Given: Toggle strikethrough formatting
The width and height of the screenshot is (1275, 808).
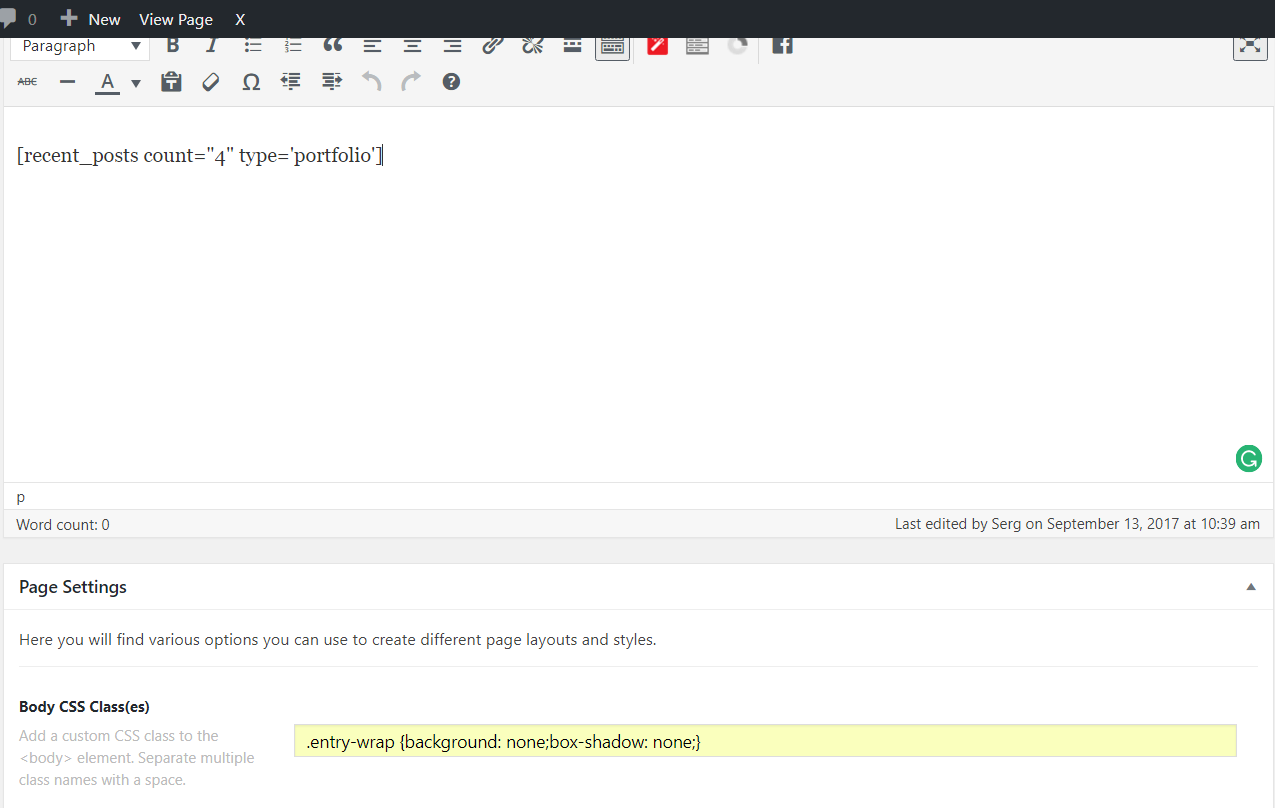Looking at the screenshot, I should [28, 82].
